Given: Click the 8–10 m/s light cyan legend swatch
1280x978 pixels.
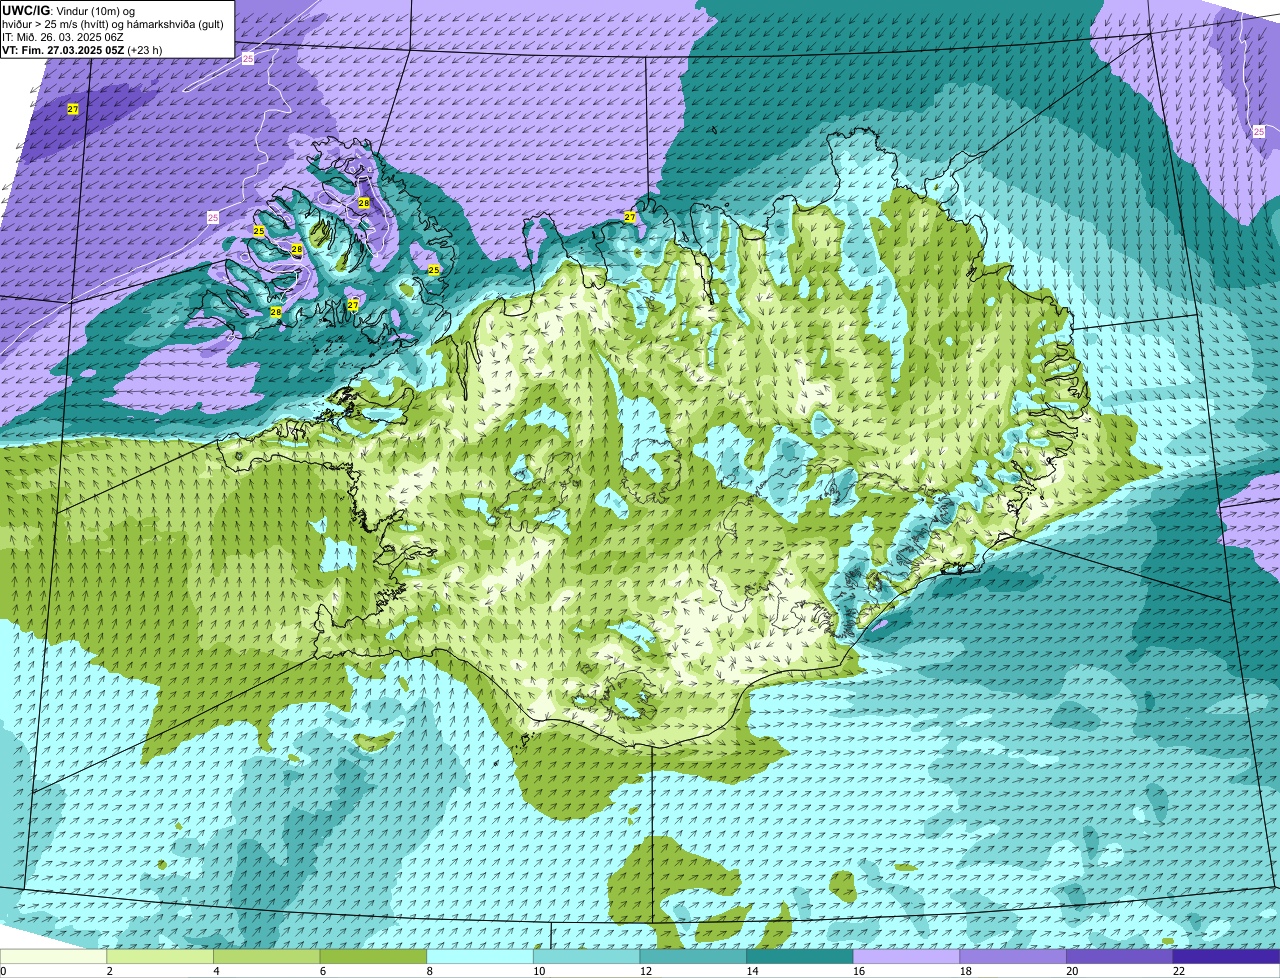Looking at the screenshot, I should coord(480,956).
